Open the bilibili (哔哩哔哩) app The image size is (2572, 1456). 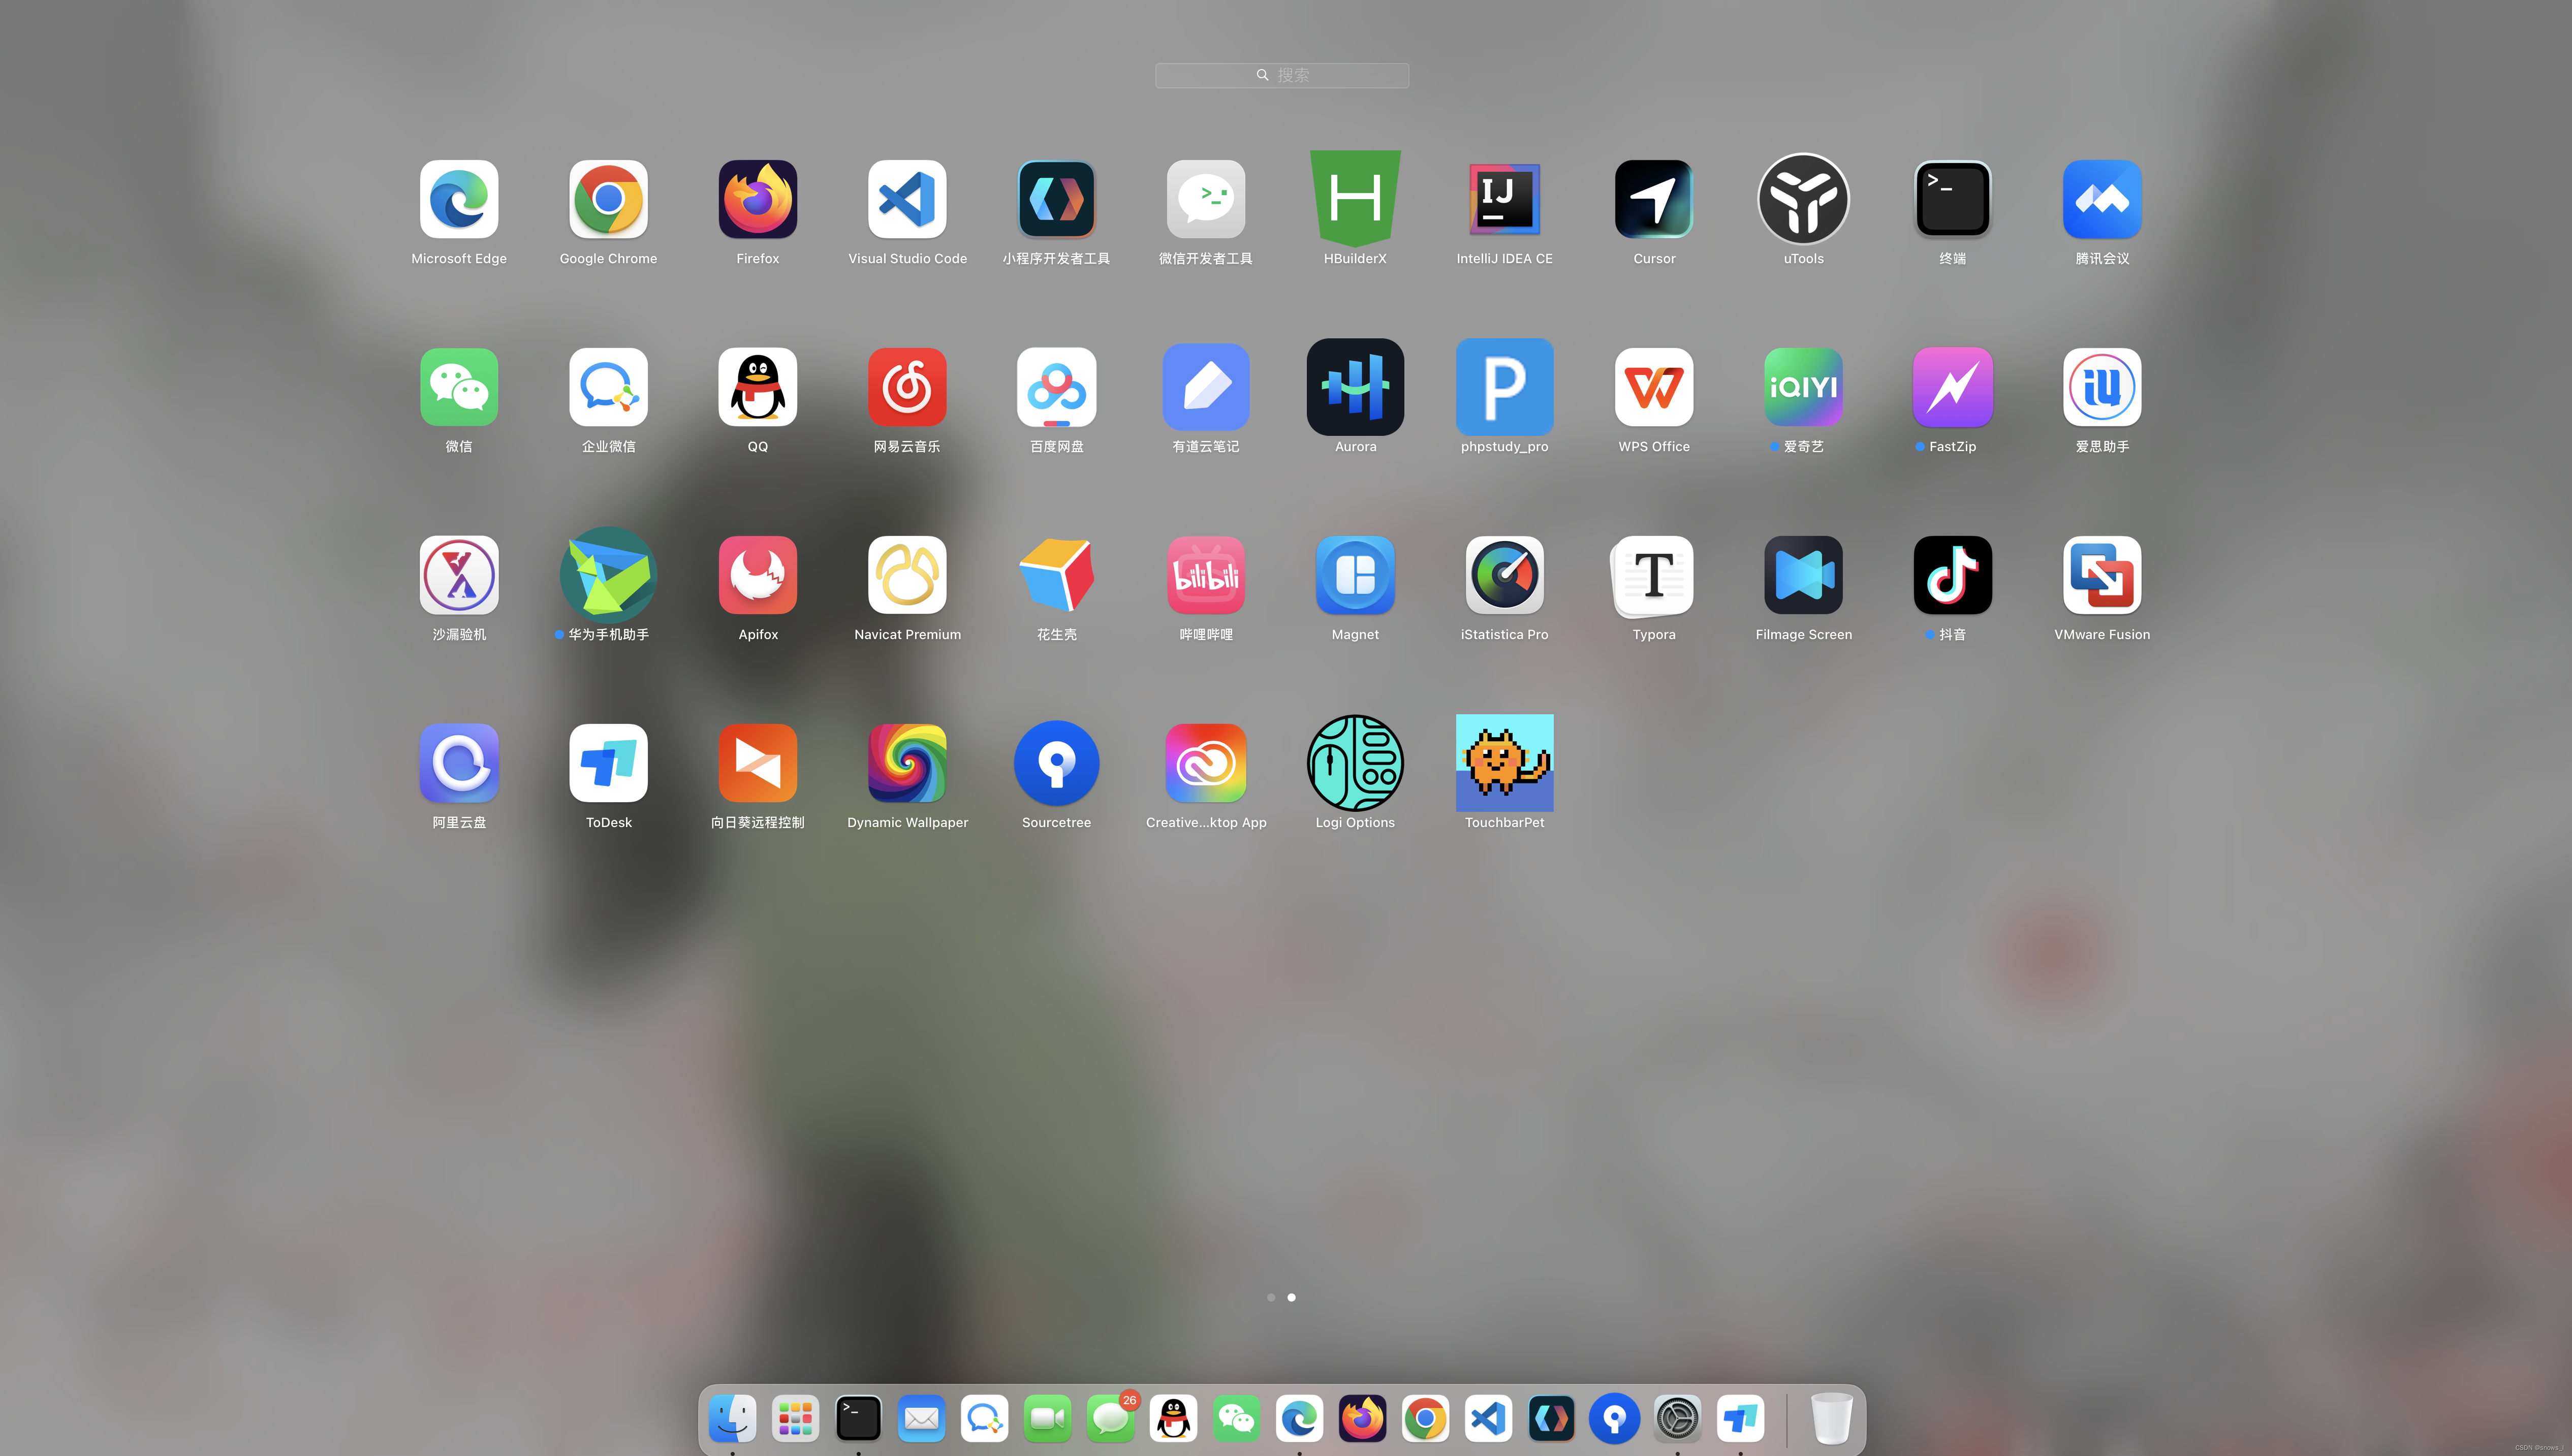(1206, 575)
